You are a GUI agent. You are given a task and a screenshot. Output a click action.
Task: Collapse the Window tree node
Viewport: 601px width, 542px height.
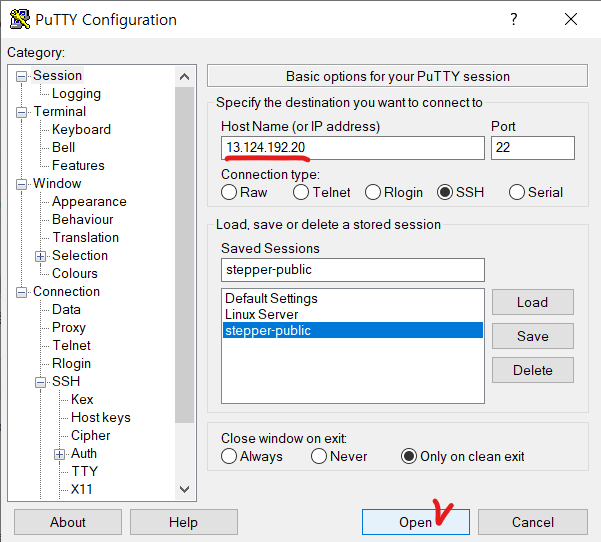(x=21, y=184)
